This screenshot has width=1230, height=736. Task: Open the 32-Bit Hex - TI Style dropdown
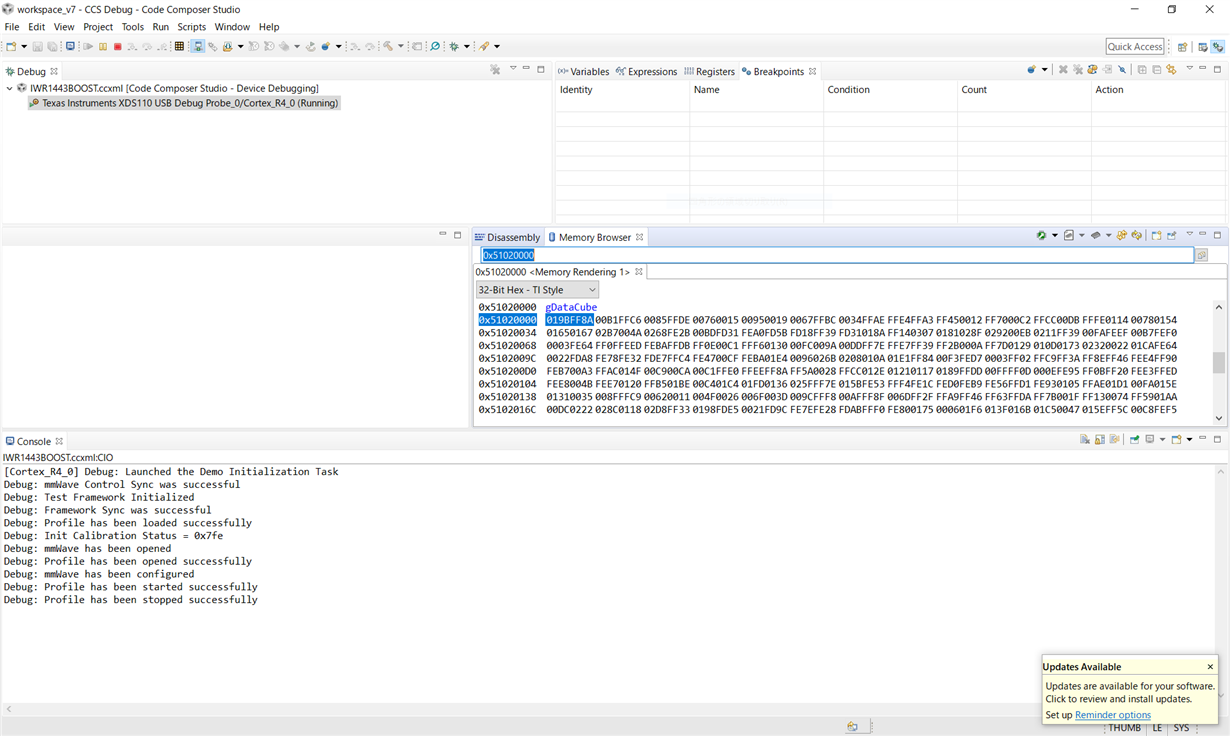click(538, 290)
